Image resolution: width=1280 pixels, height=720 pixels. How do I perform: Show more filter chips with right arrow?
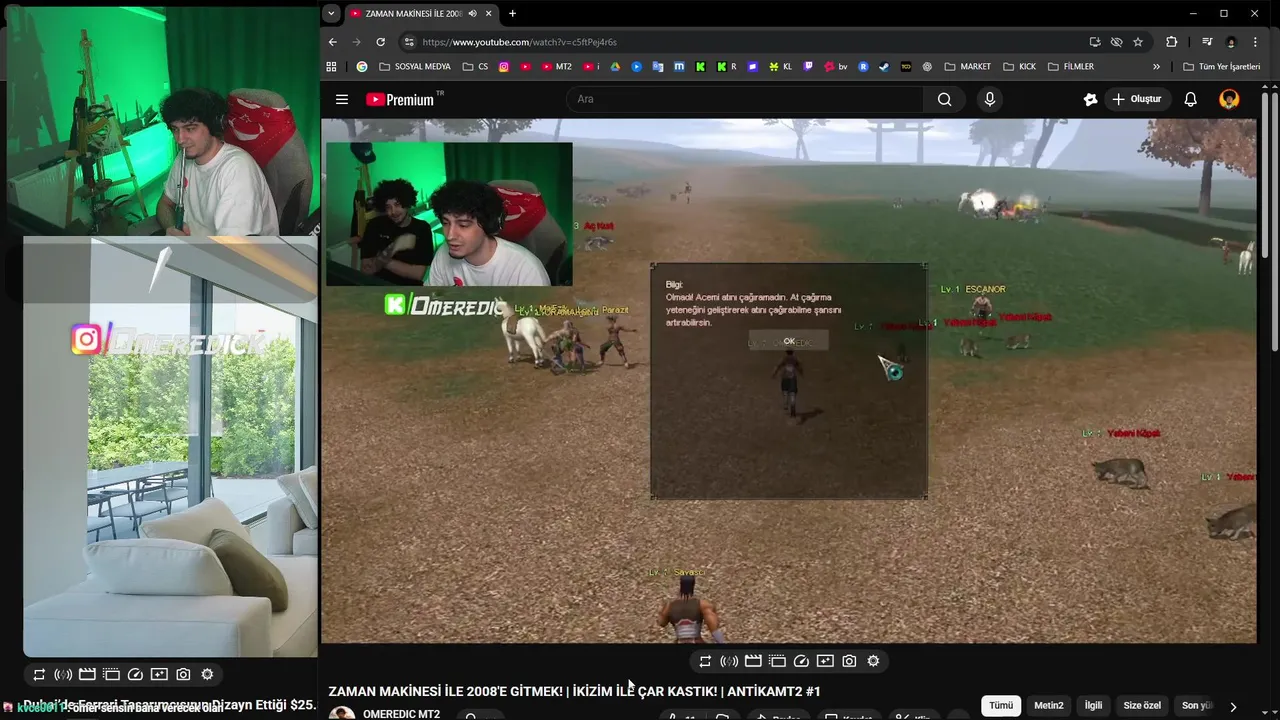coord(1232,706)
